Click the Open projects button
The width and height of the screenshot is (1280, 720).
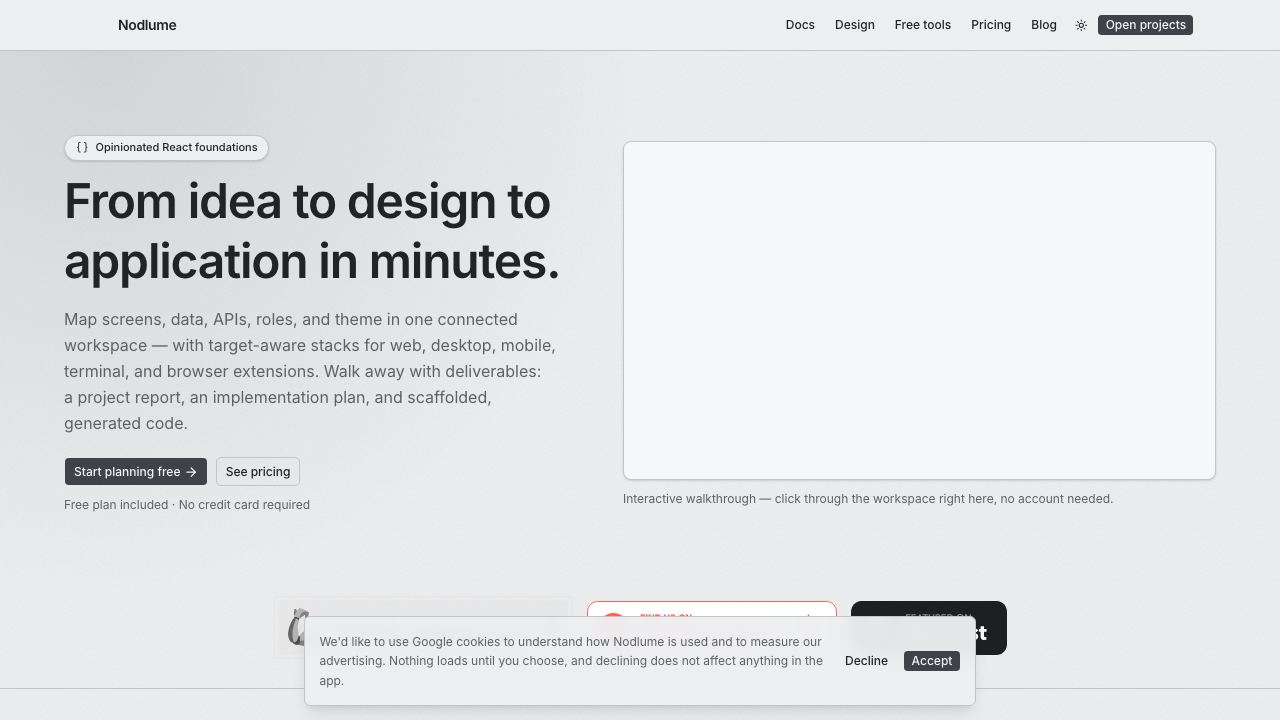point(1145,25)
